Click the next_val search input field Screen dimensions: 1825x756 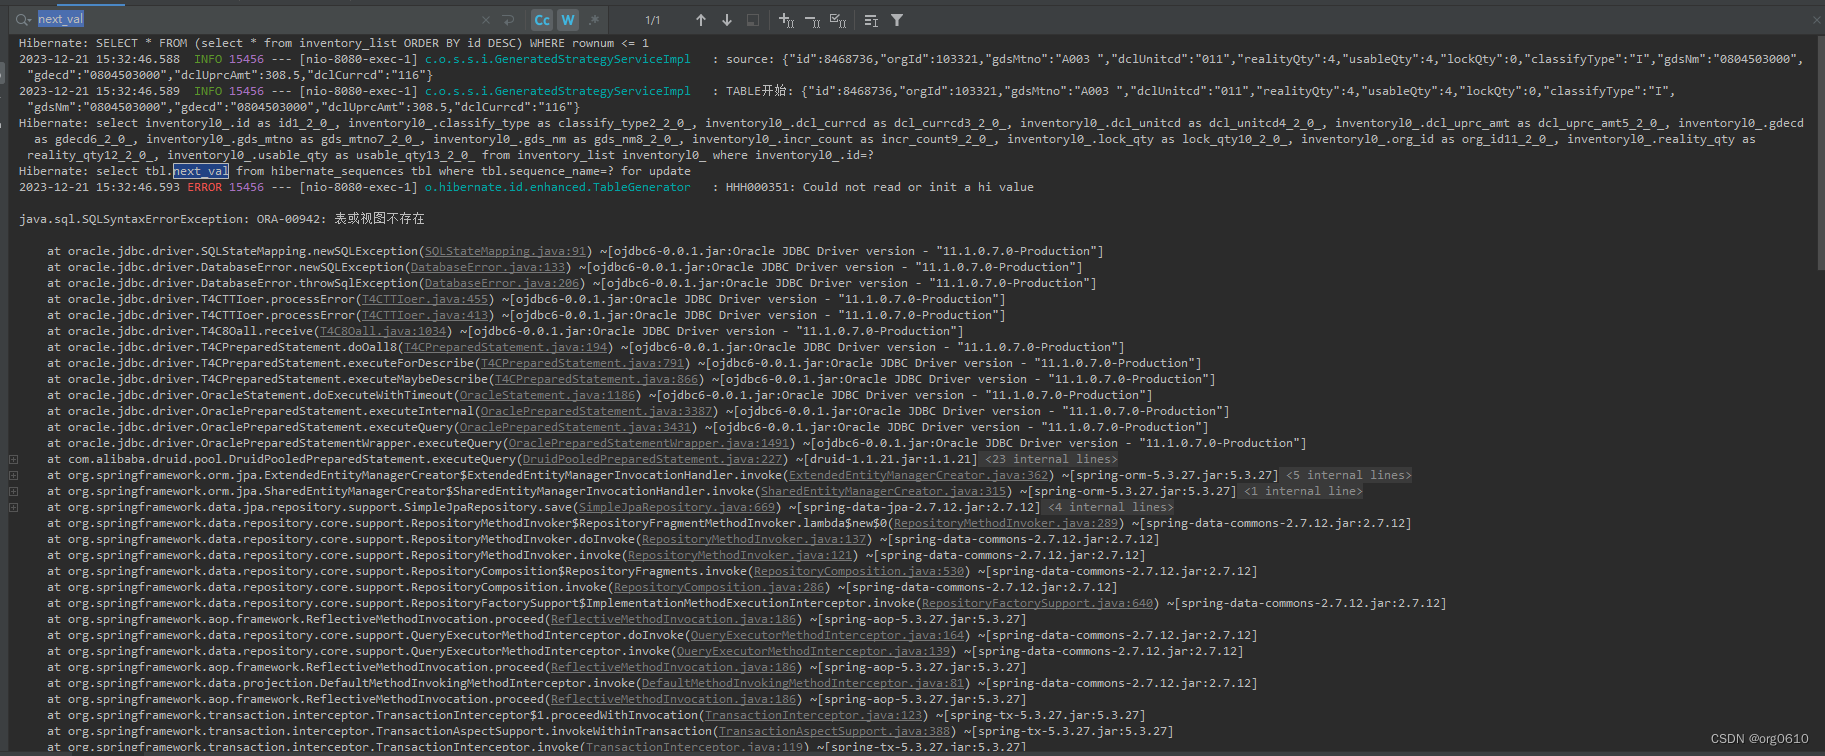click(x=255, y=19)
